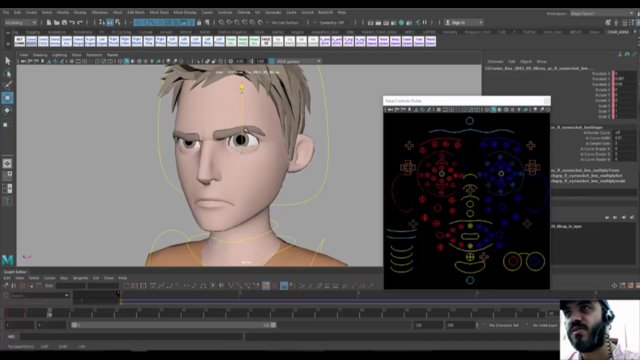The image size is (640, 360).
Task: Toggle highlighted shading icon in Face Controls Picker
Action: tap(493, 110)
